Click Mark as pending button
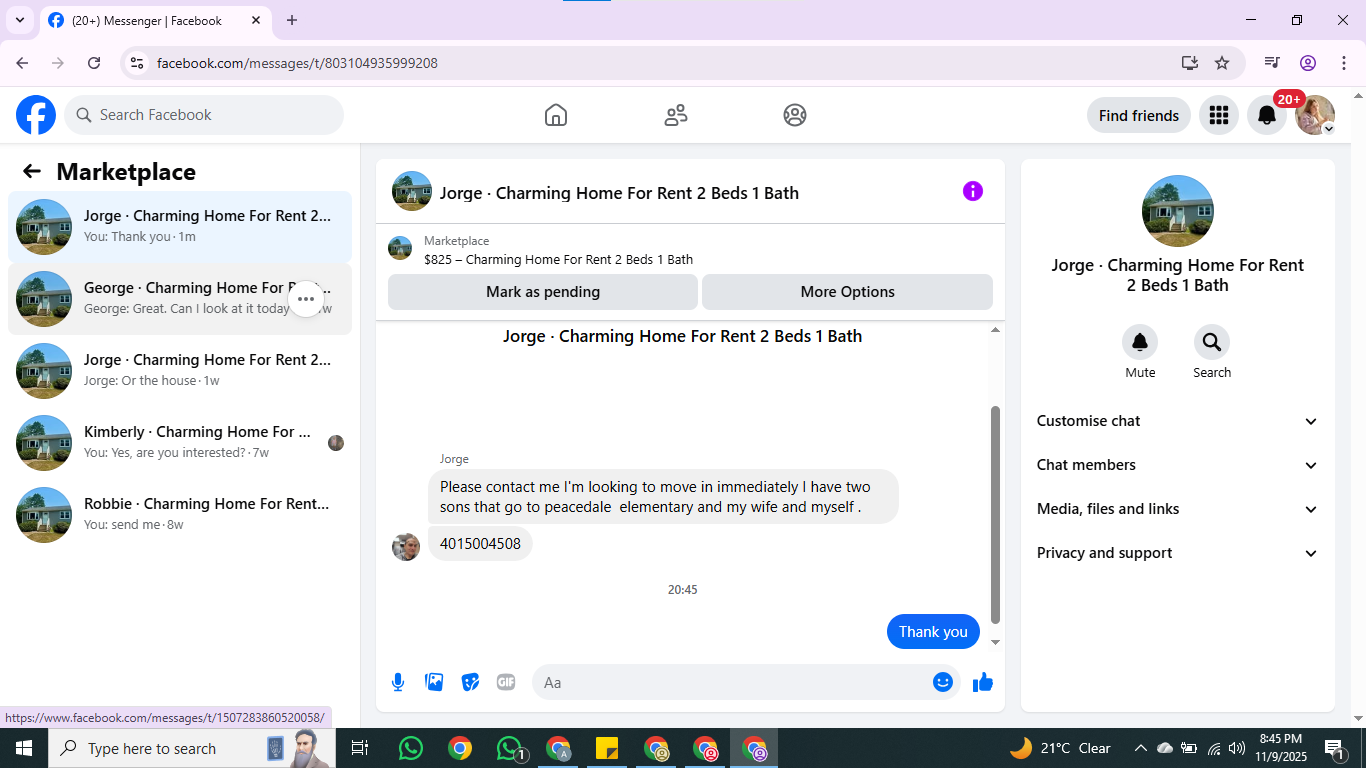This screenshot has width=1366, height=768. (543, 292)
